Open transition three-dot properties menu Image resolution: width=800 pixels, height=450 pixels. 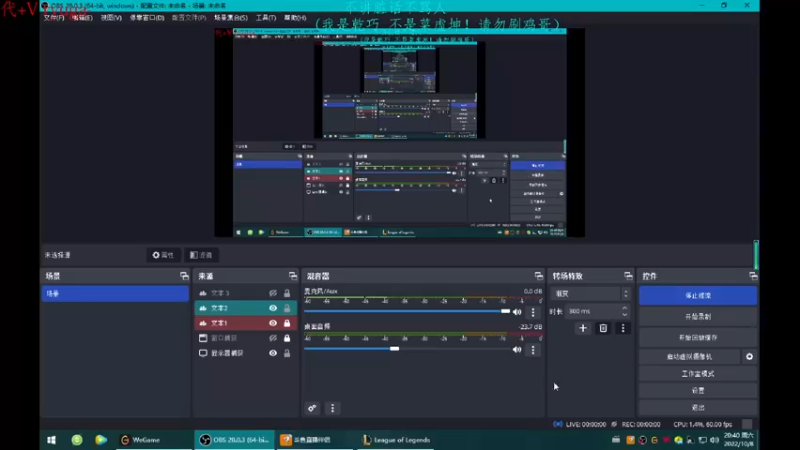click(623, 328)
